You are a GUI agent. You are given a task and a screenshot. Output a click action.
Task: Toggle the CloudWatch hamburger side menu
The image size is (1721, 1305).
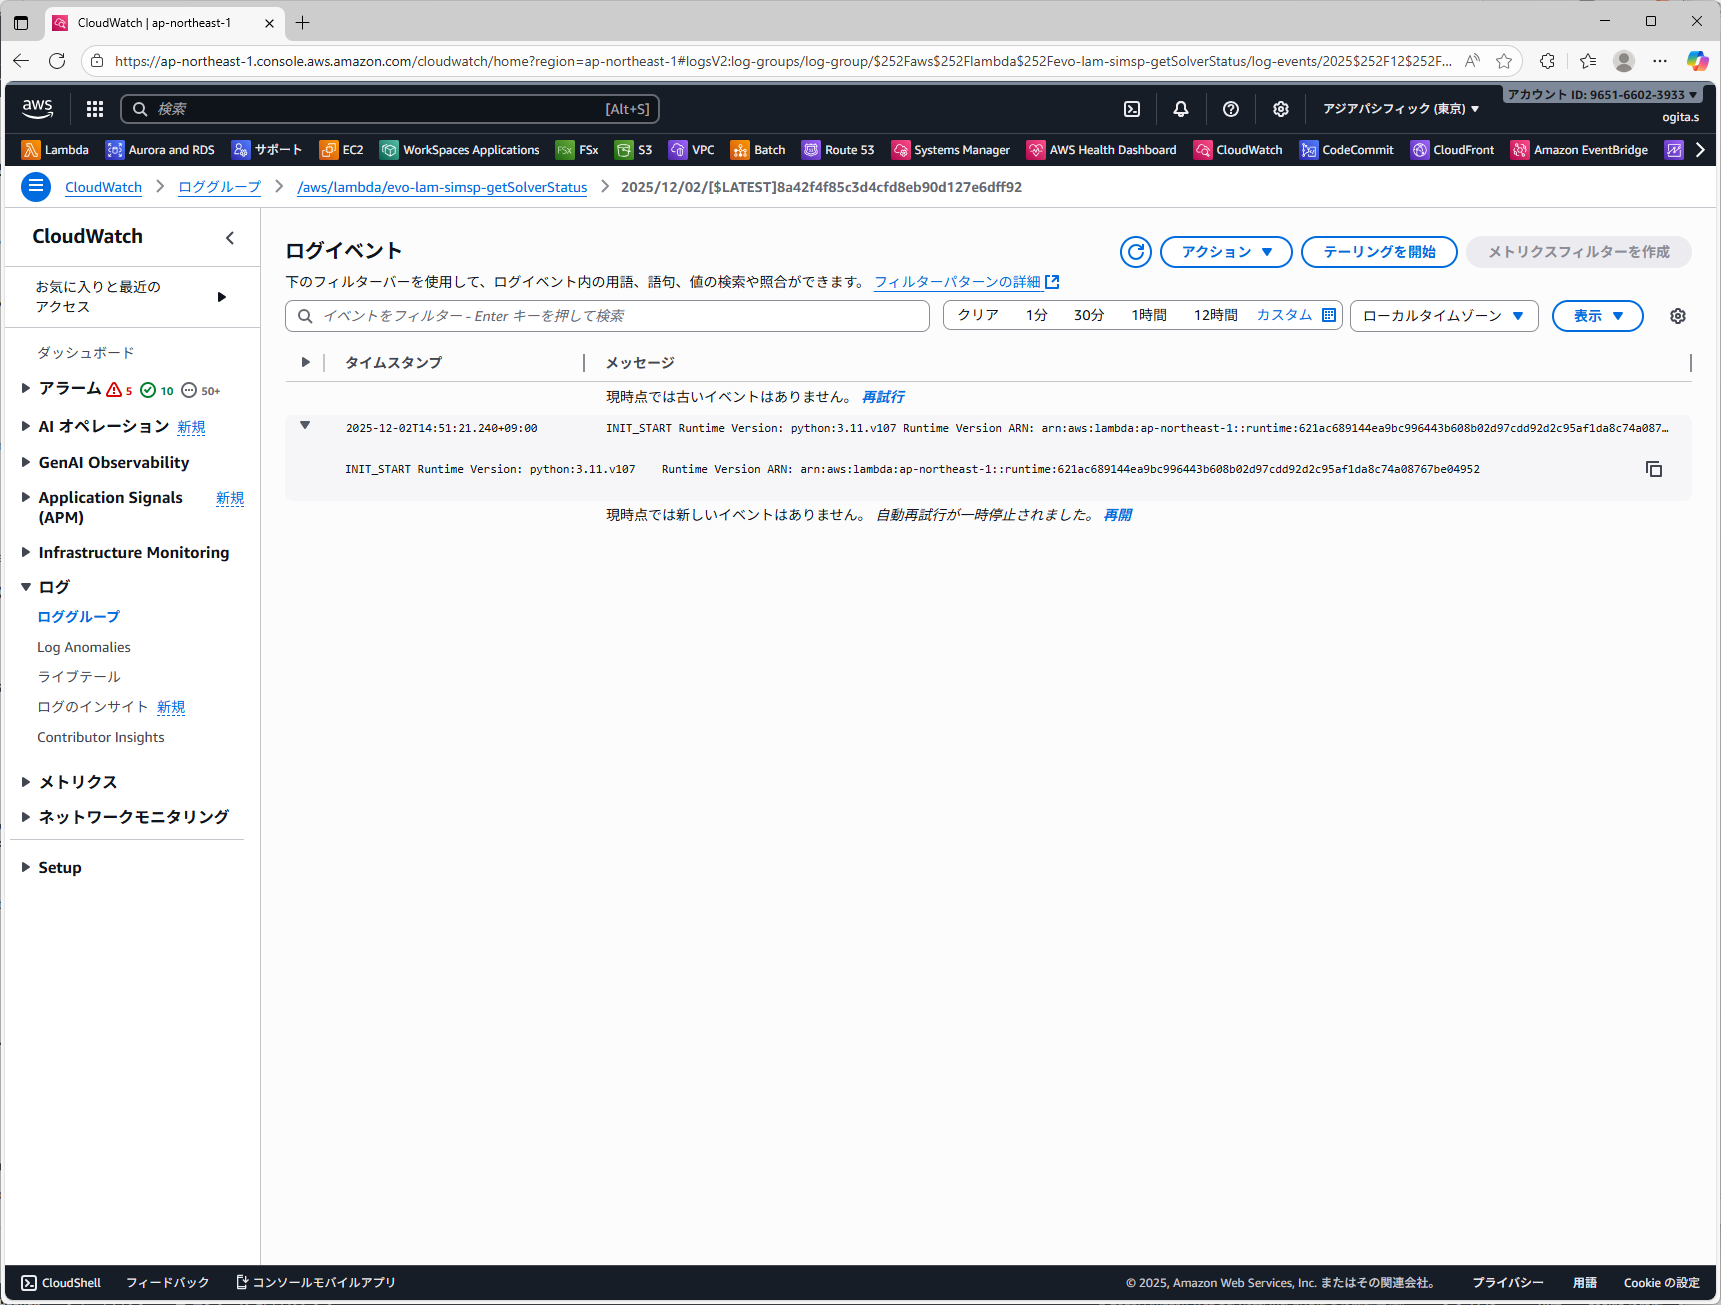(x=36, y=187)
